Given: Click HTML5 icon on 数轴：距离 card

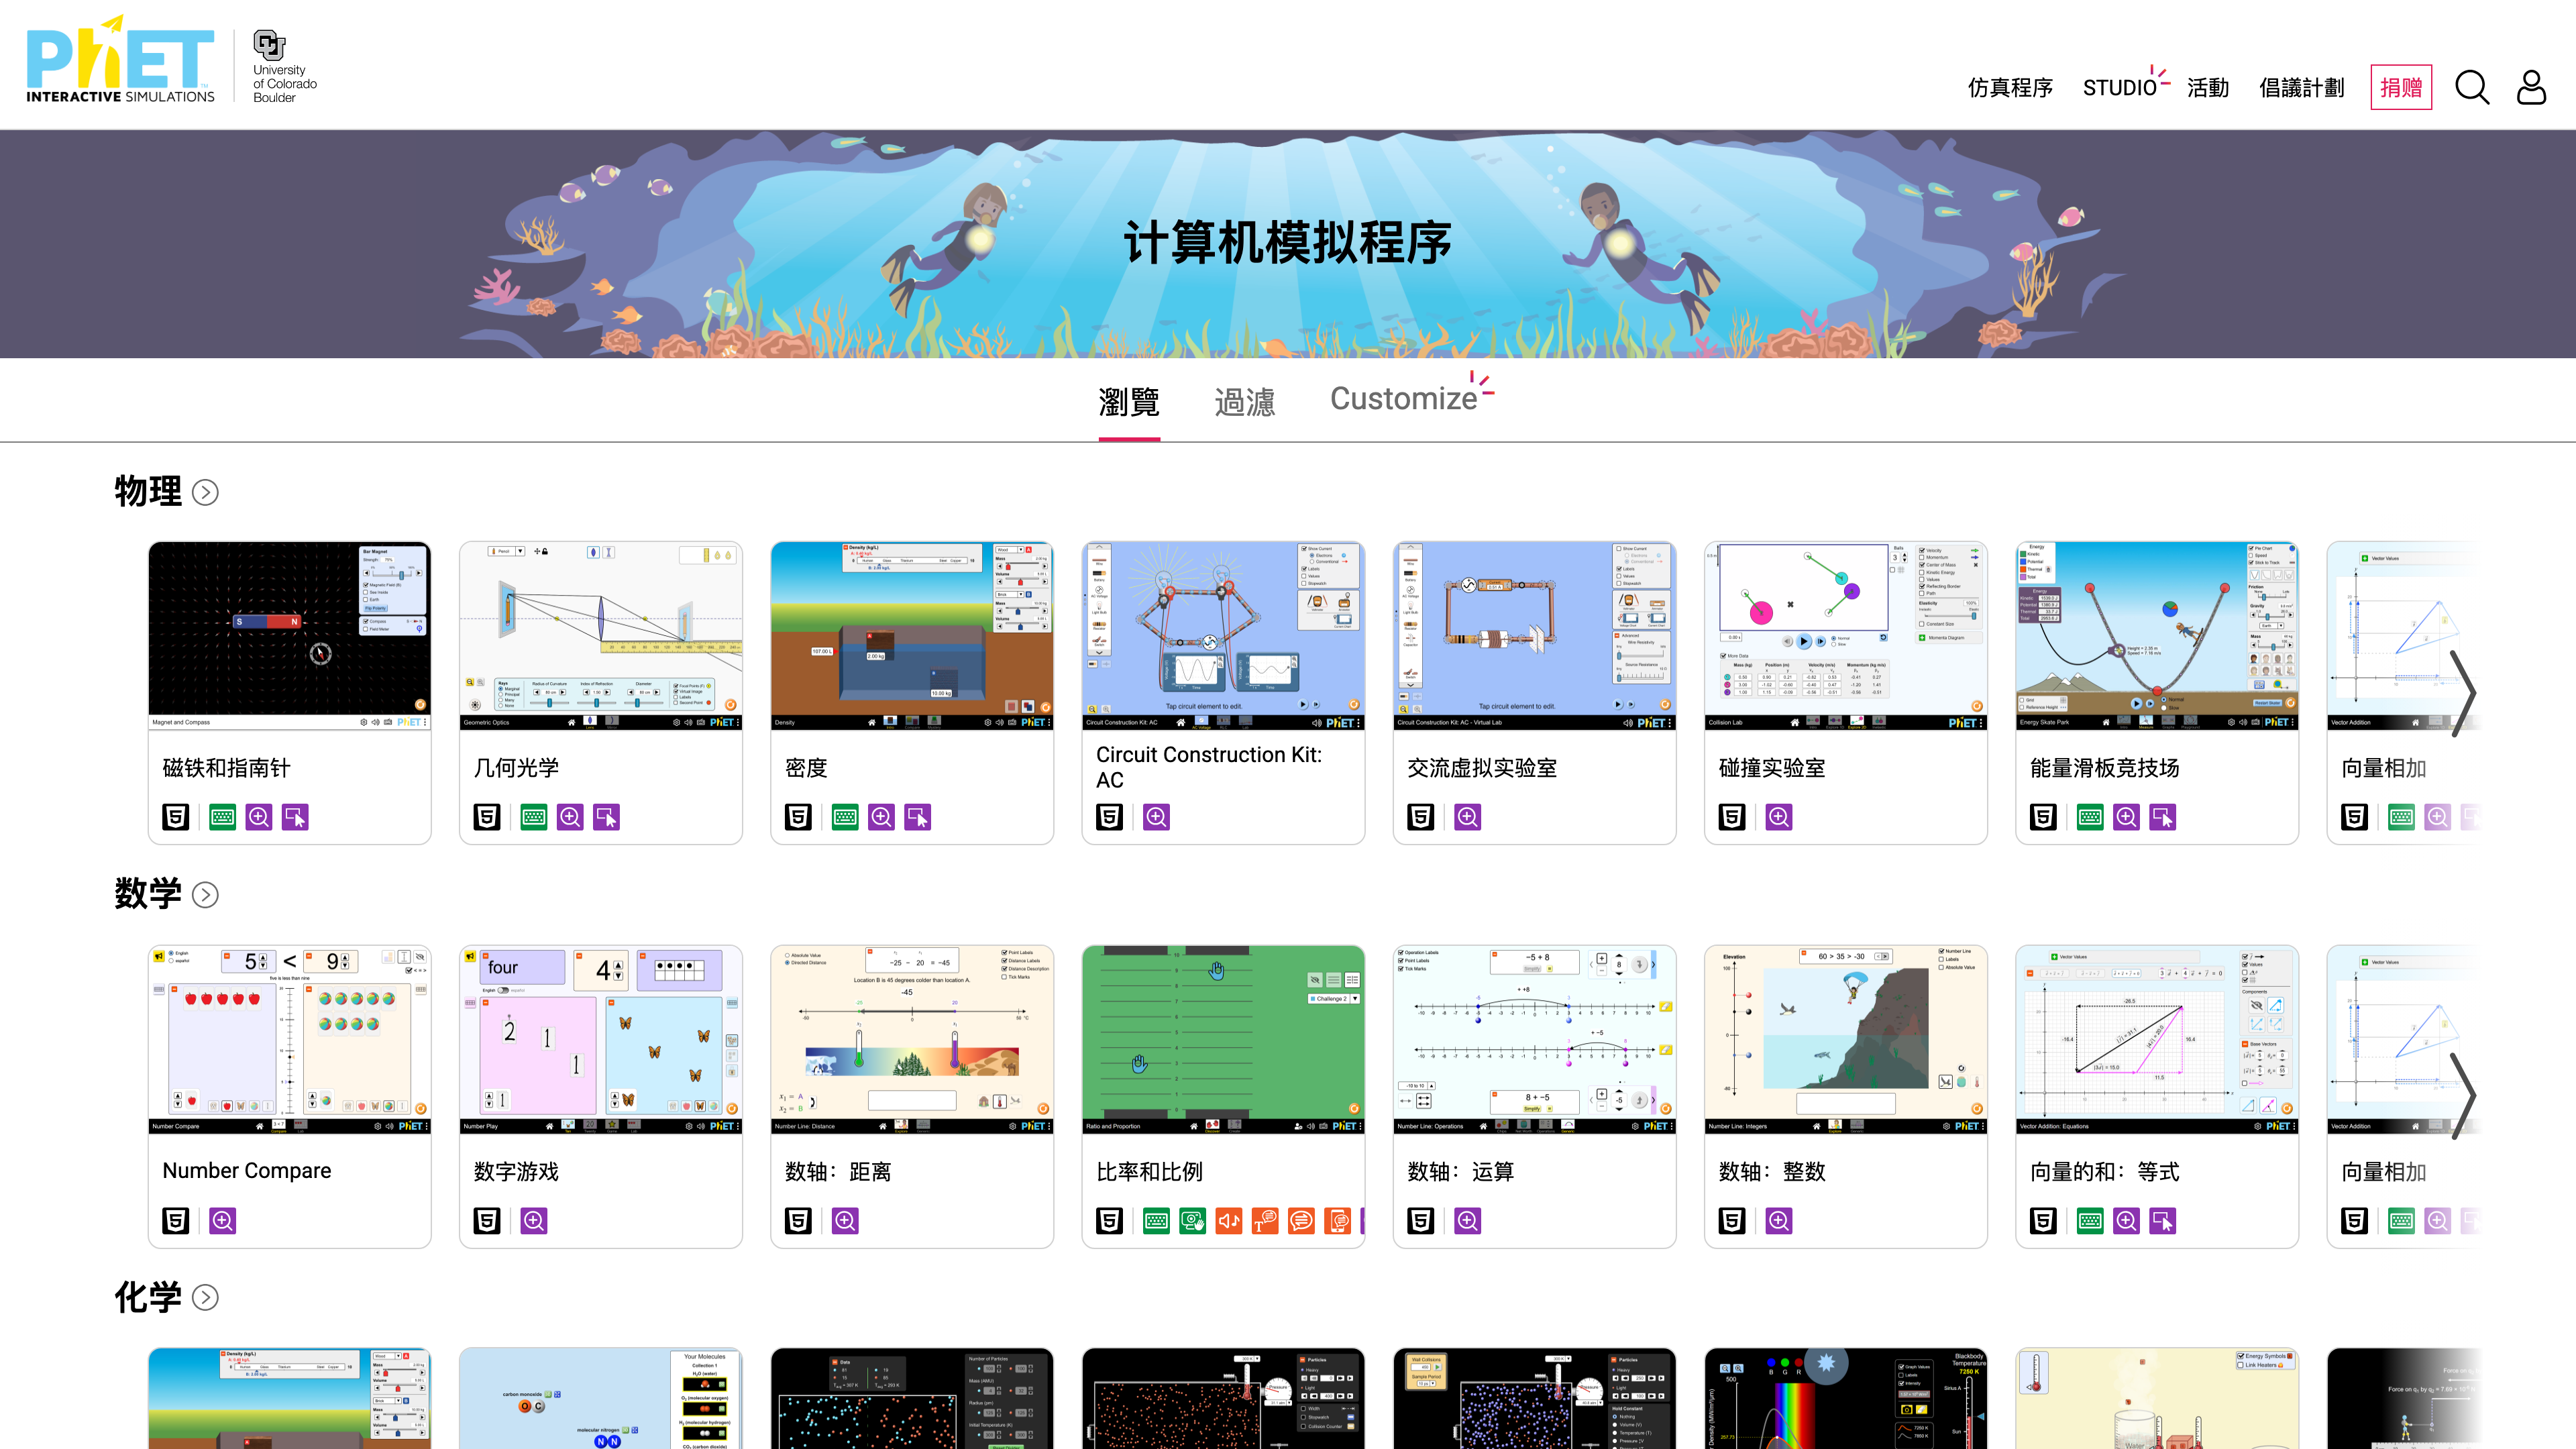Looking at the screenshot, I should click(798, 1220).
